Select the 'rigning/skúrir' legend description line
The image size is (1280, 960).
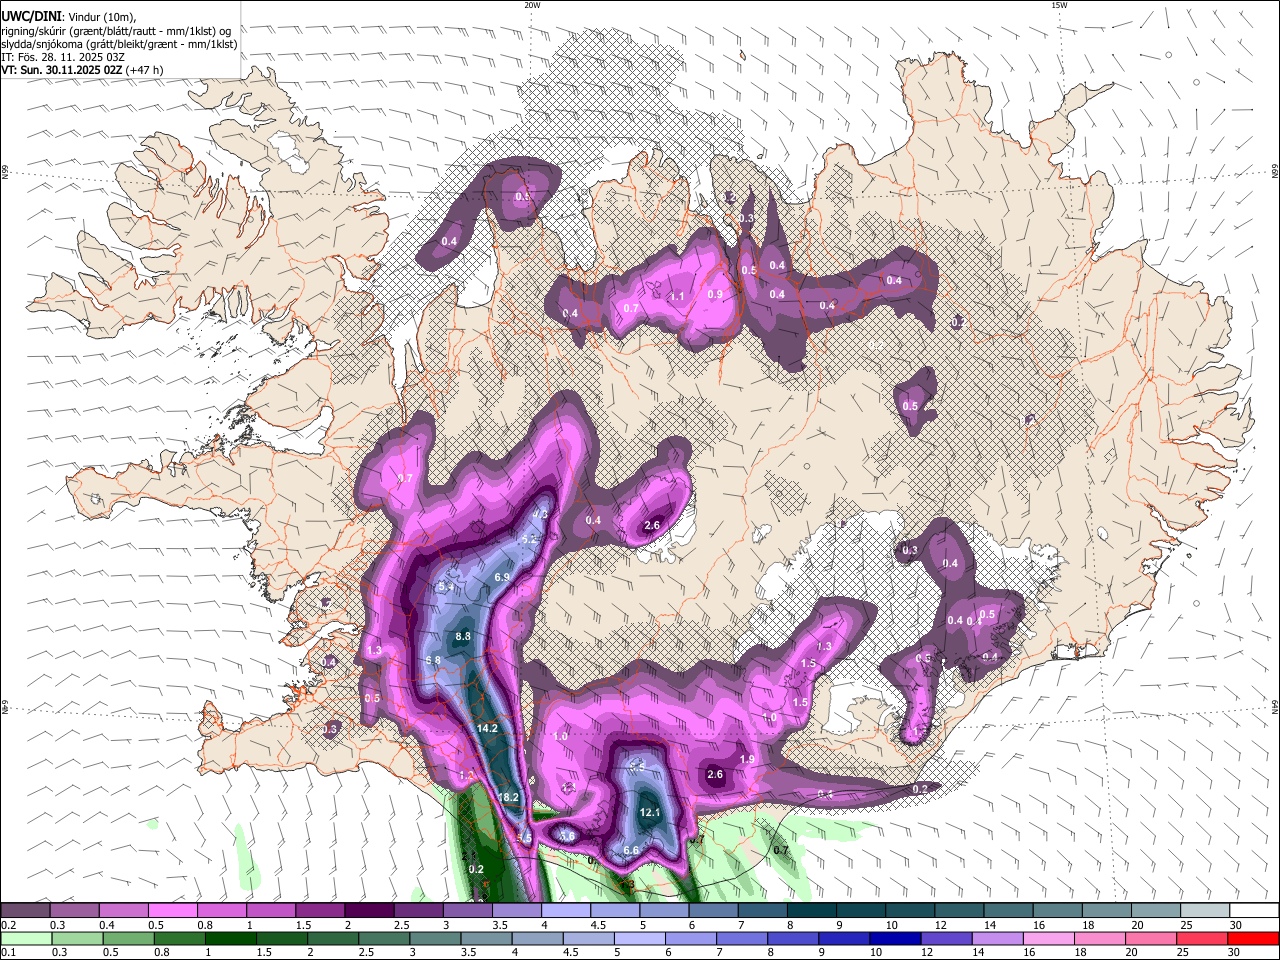[116, 31]
